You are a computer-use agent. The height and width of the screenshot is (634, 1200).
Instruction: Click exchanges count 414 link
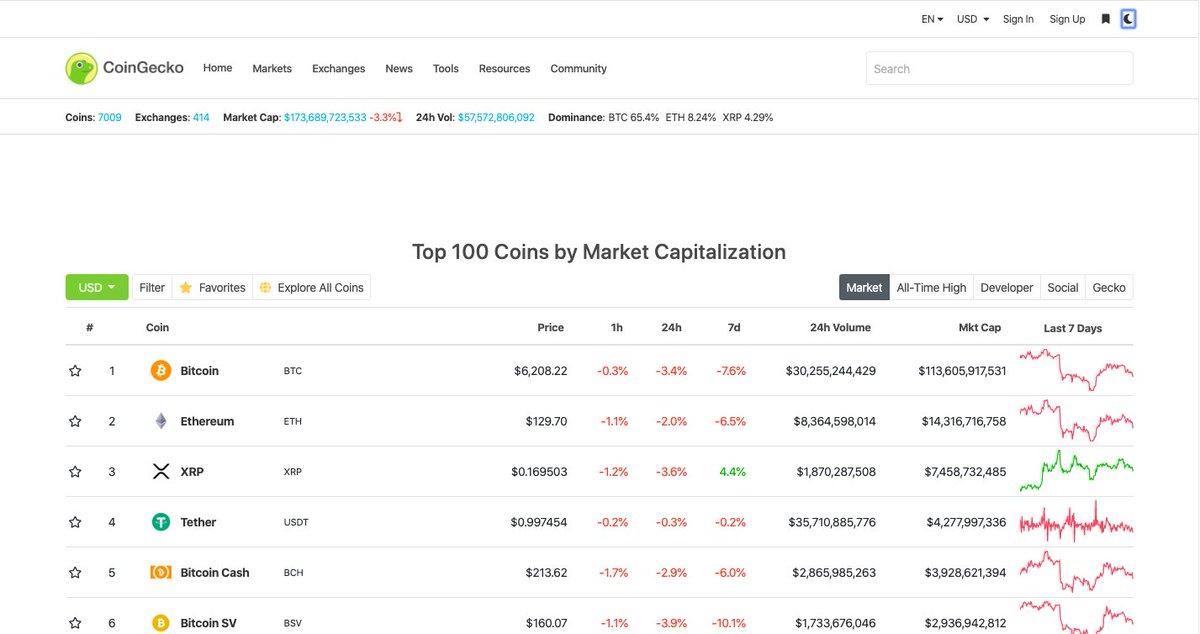click(201, 117)
